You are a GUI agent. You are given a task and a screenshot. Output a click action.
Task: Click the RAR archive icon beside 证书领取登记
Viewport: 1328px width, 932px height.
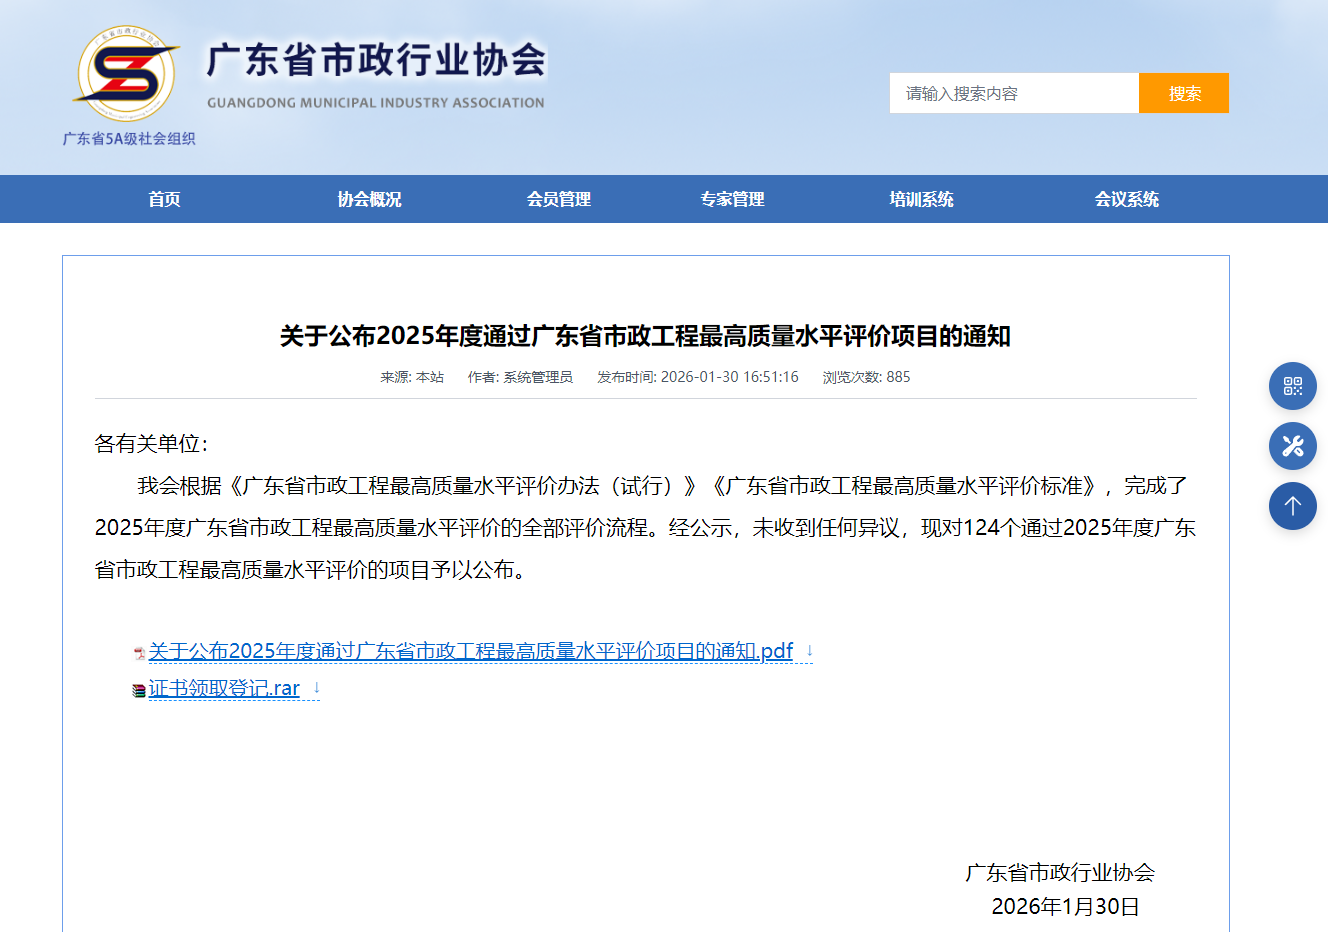139,690
